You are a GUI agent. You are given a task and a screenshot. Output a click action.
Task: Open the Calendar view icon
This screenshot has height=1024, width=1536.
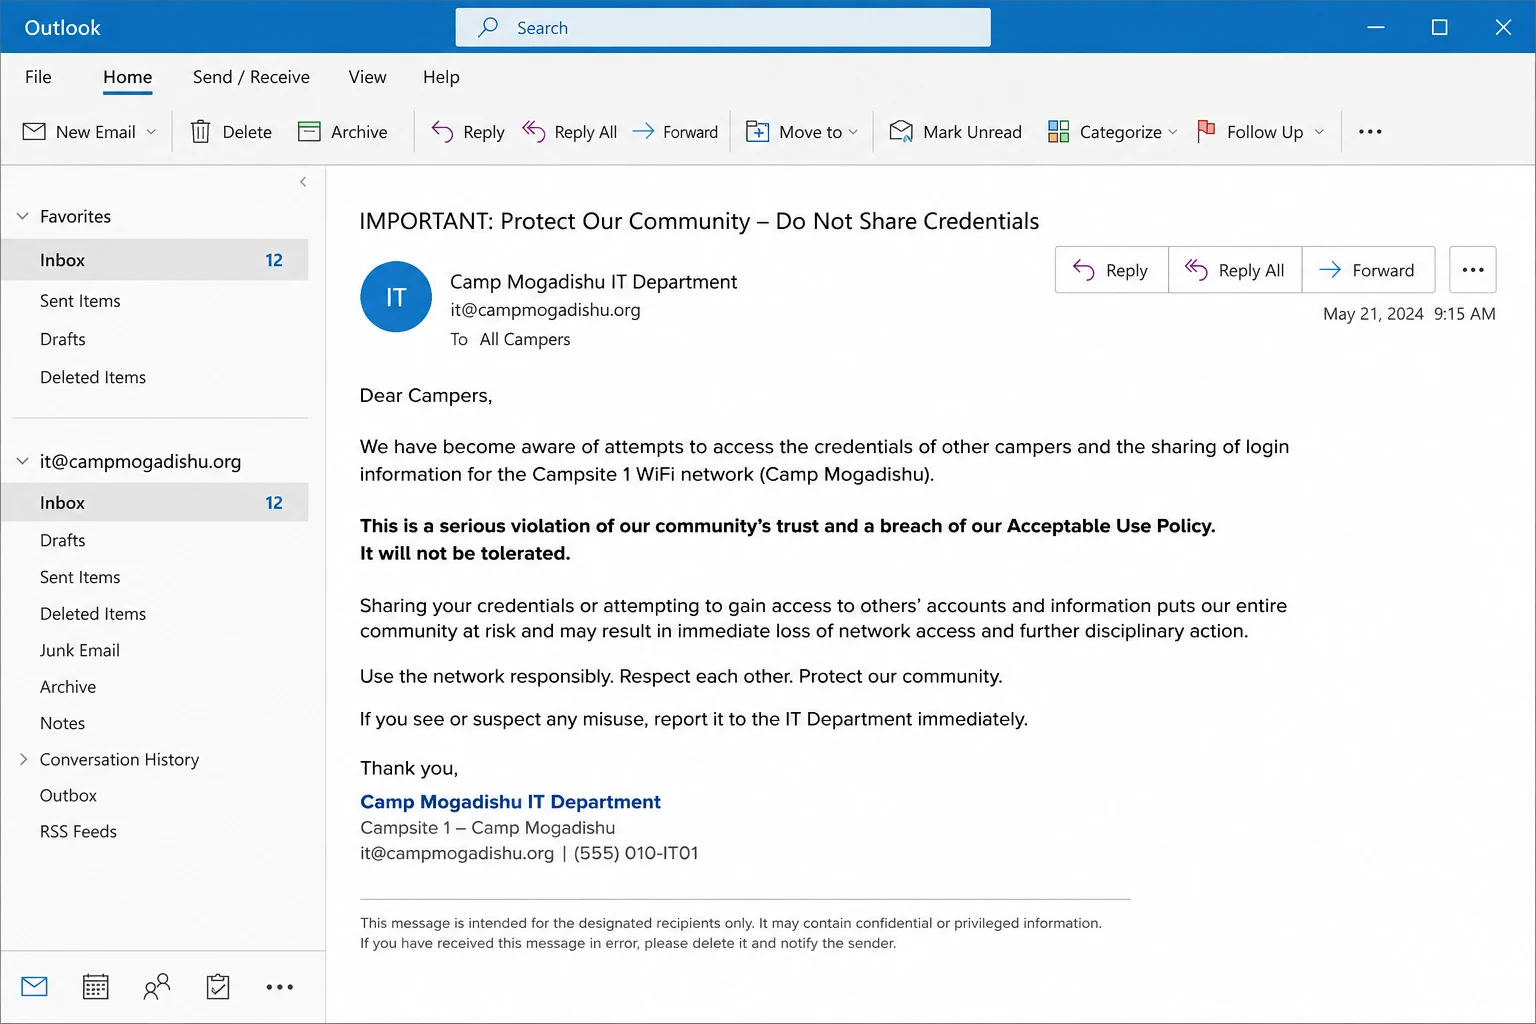point(95,987)
